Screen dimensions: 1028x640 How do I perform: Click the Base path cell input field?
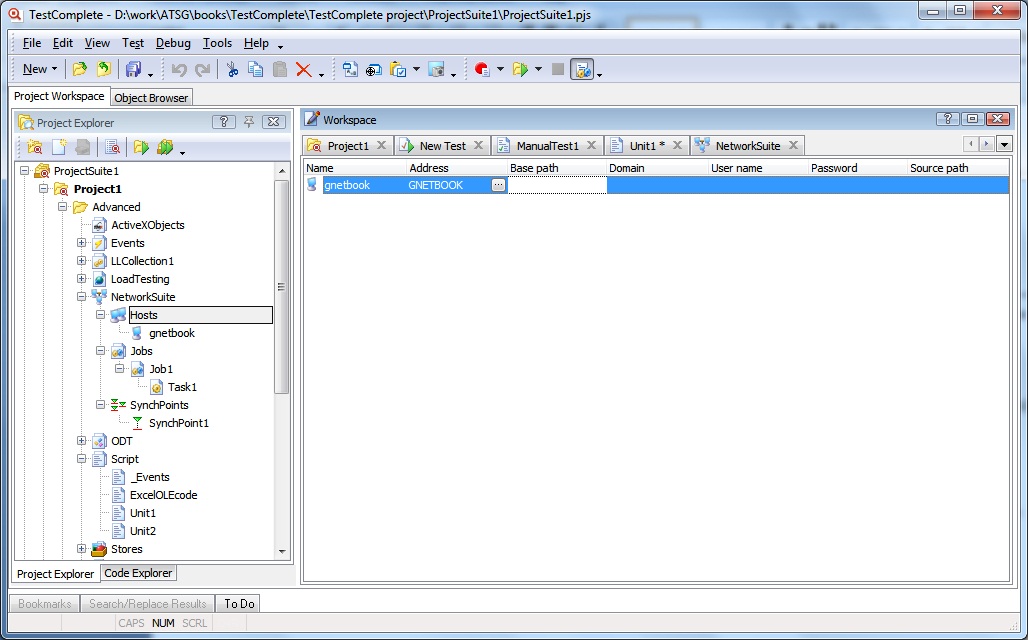556,185
